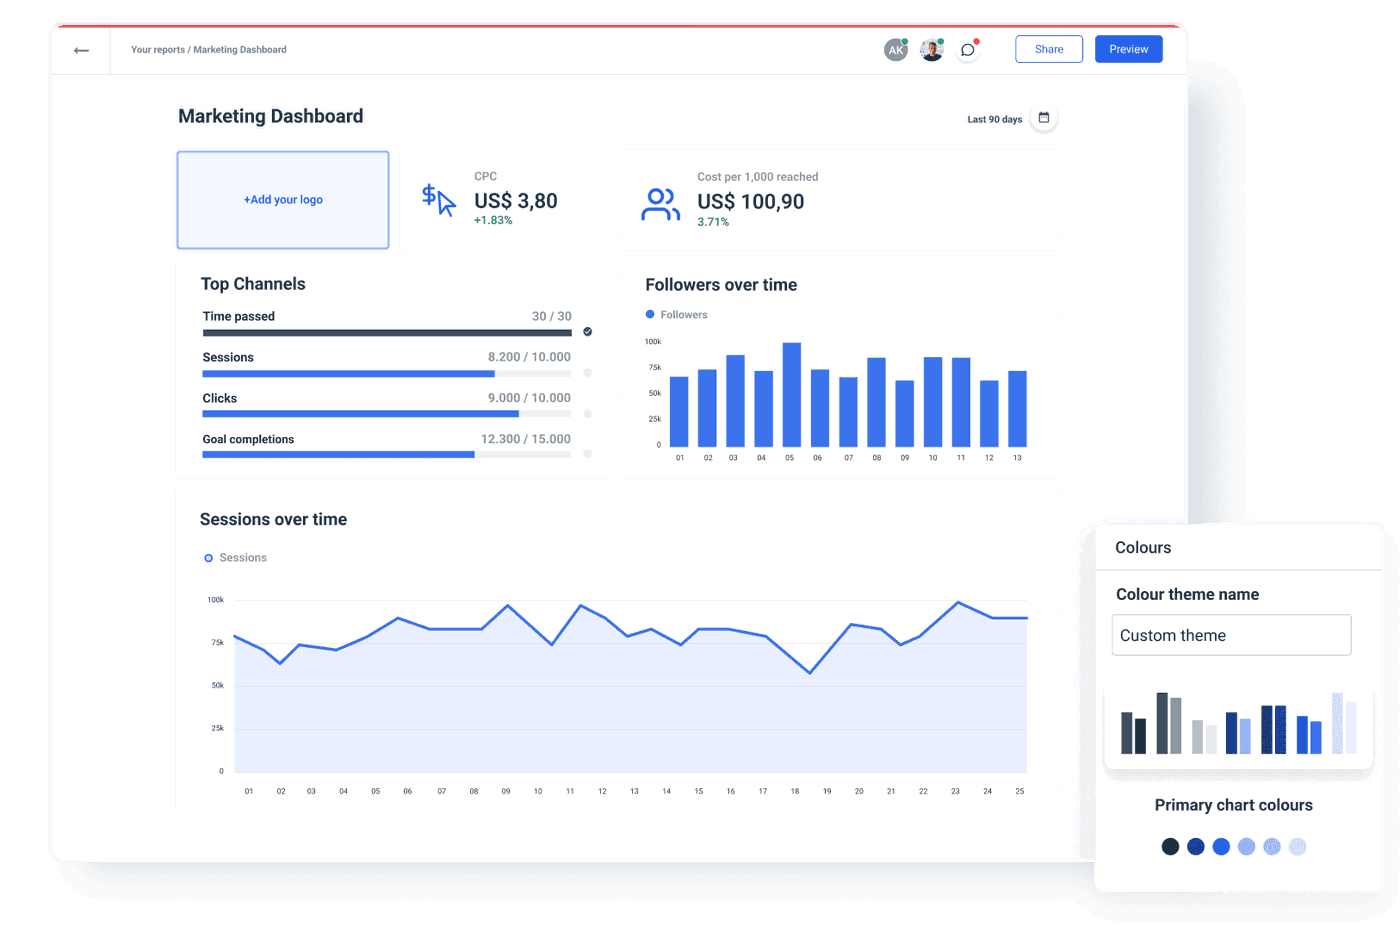Select the darkest primary chart colour swatch
This screenshot has height=925, width=1400.
(x=1170, y=846)
